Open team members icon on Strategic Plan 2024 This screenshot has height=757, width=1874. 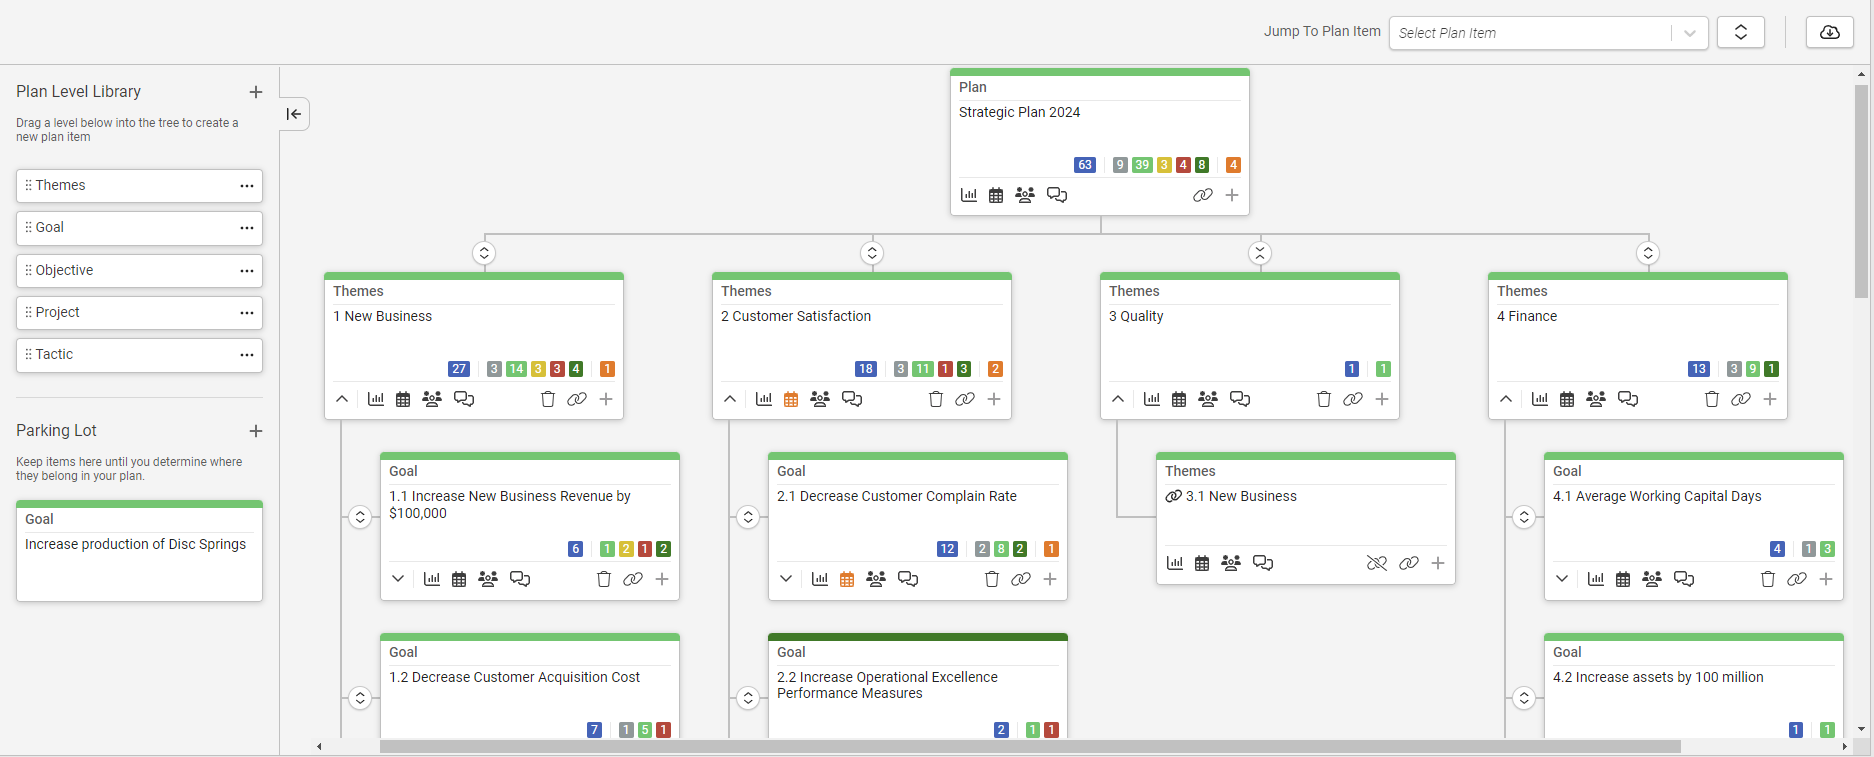pos(1025,195)
